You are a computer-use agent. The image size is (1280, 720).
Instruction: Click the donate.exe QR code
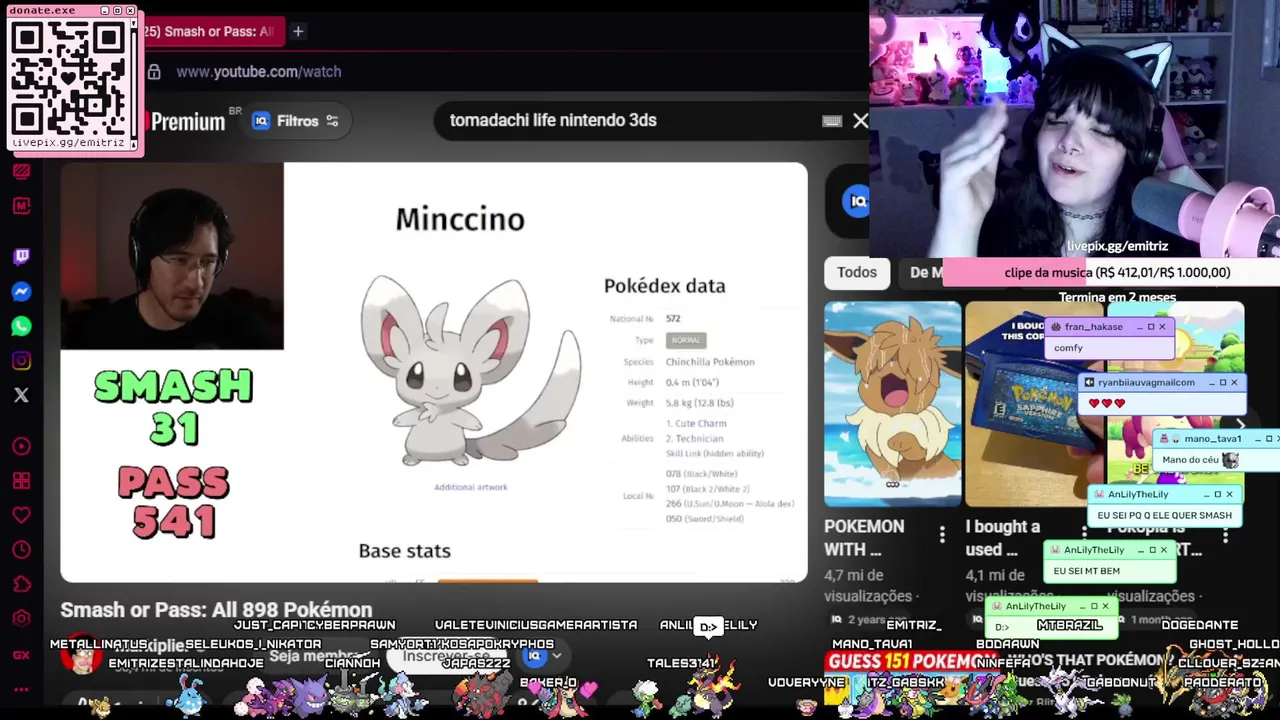click(x=69, y=78)
